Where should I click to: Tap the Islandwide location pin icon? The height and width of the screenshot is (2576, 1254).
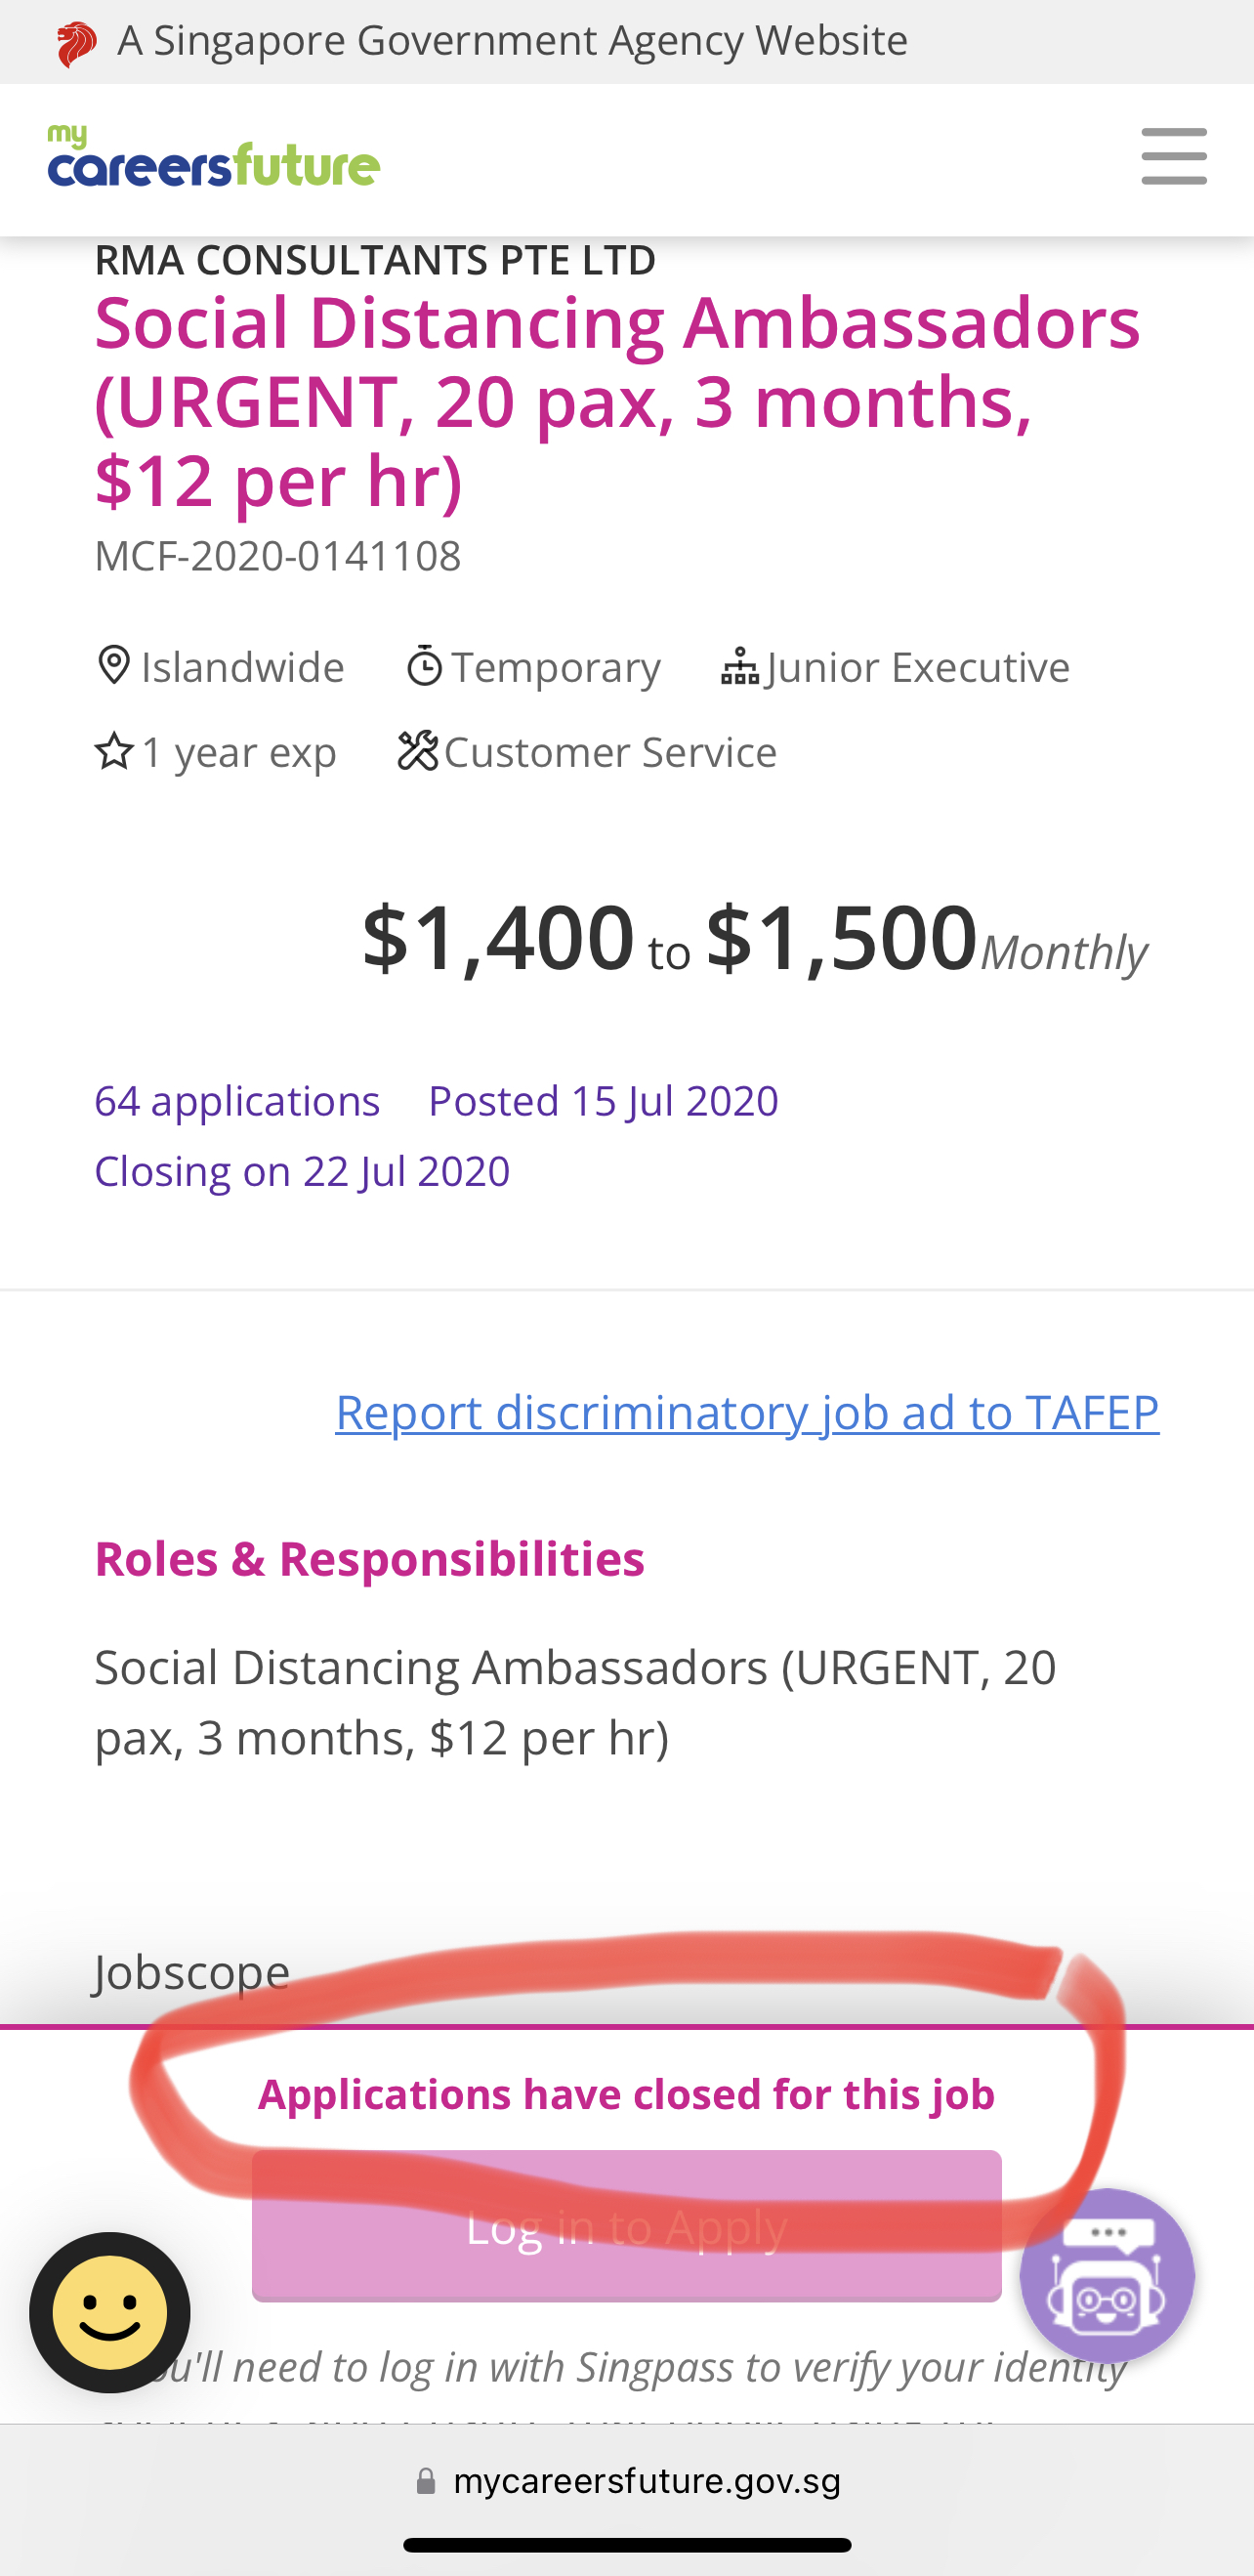(x=114, y=666)
